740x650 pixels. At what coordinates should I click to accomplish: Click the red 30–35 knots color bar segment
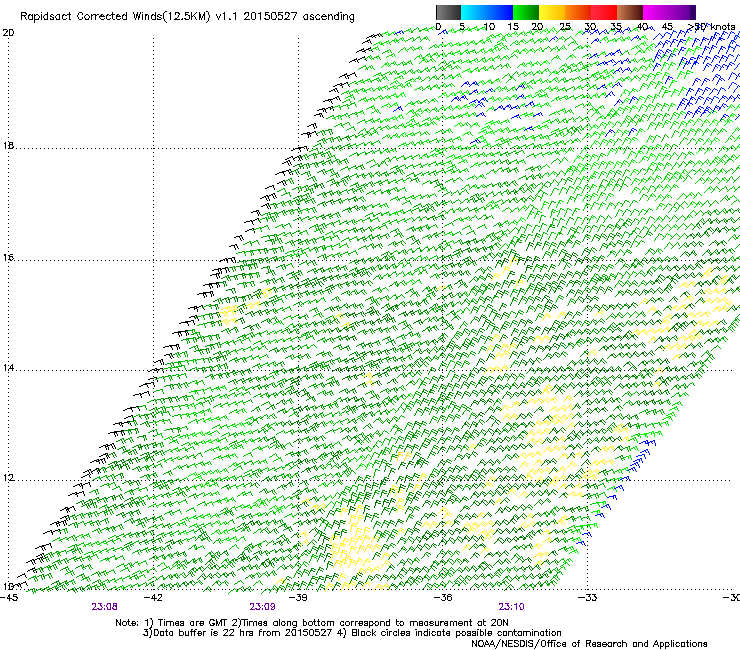point(604,12)
